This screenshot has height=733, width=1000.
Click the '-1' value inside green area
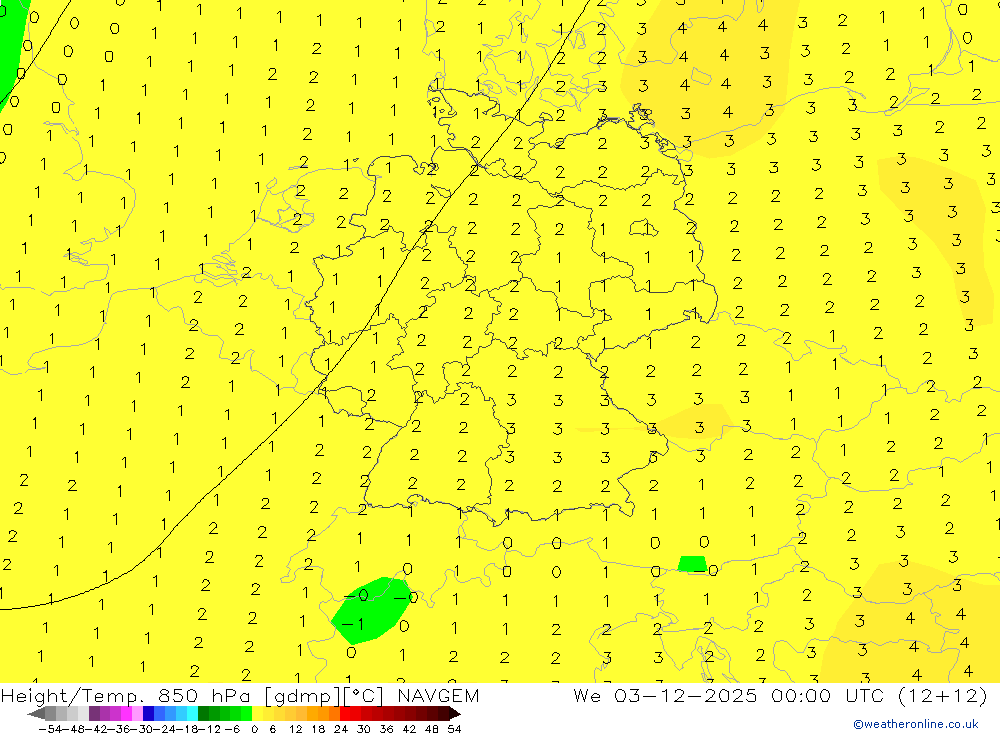point(353,623)
